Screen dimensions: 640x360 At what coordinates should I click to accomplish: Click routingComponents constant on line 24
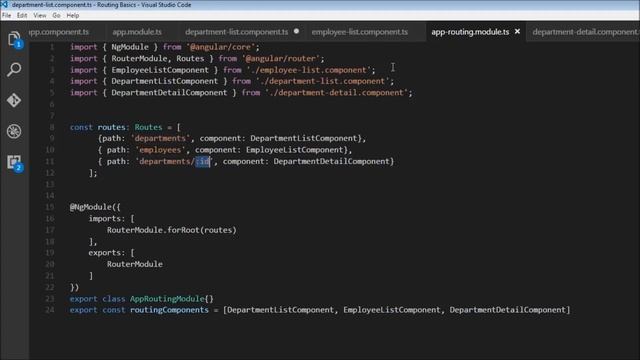(169, 310)
